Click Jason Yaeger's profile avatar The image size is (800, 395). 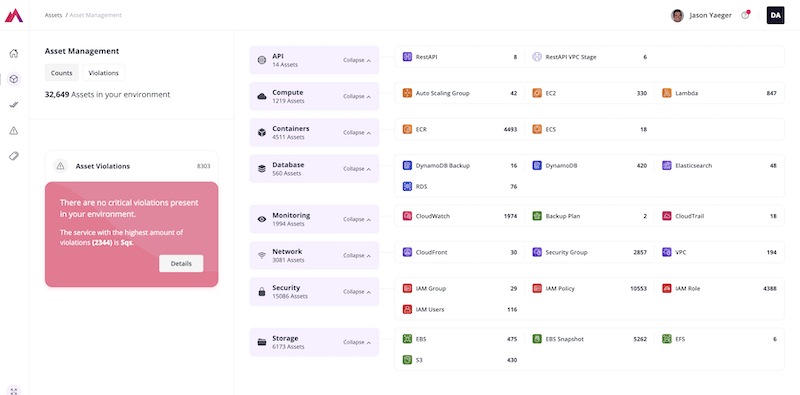click(677, 15)
